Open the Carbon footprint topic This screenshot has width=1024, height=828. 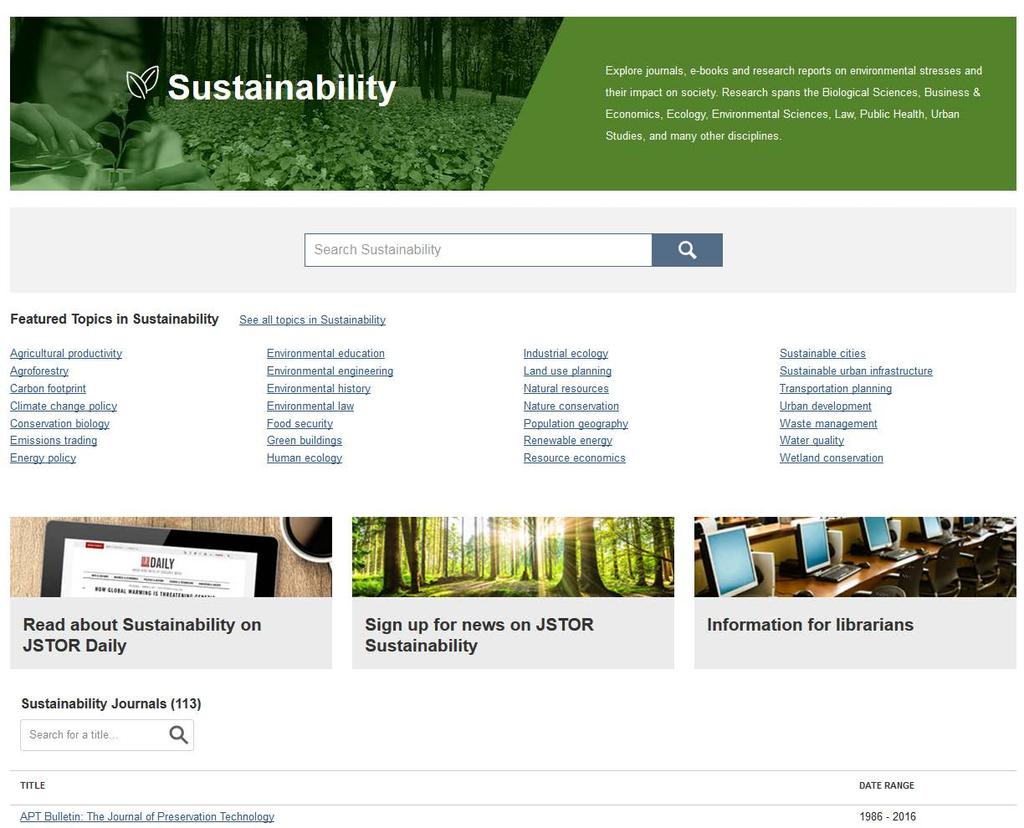(x=48, y=389)
